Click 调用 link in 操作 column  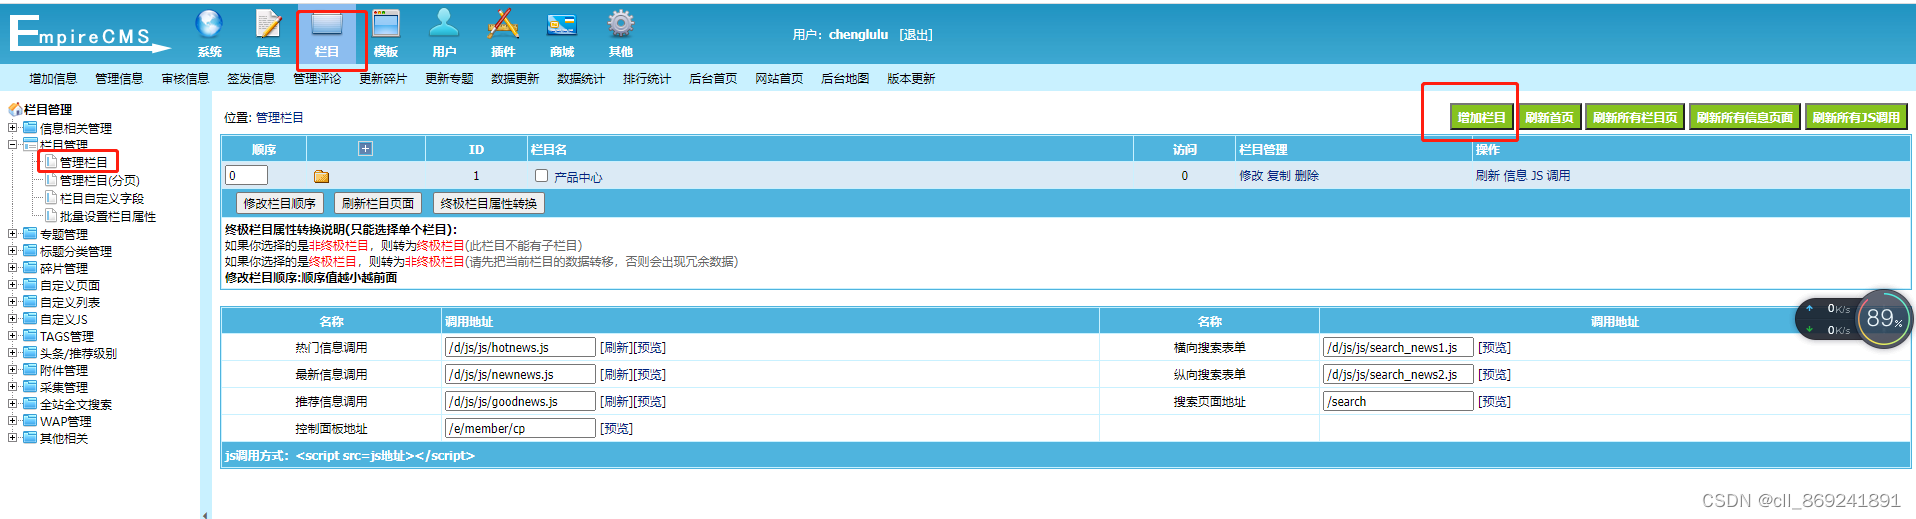pos(1558,176)
